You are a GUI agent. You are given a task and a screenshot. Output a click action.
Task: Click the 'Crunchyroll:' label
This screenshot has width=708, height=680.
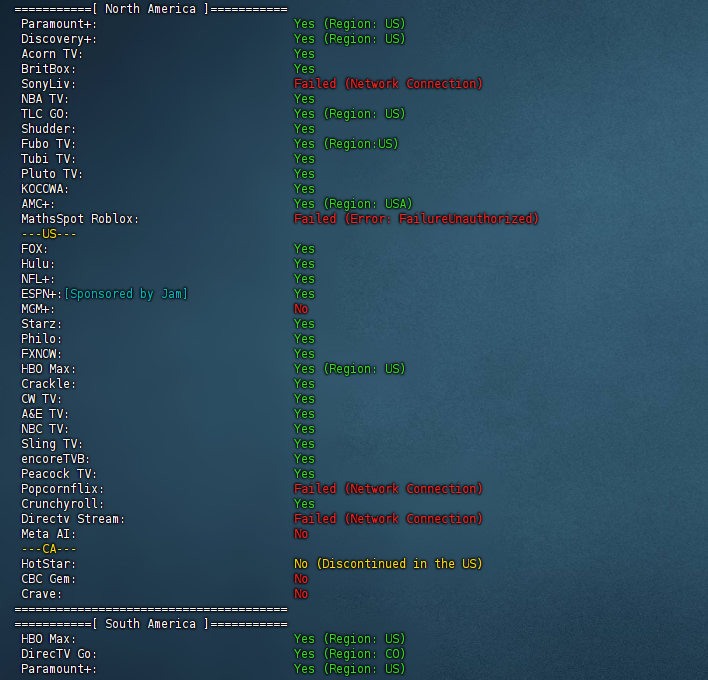click(x=62, y=504)
